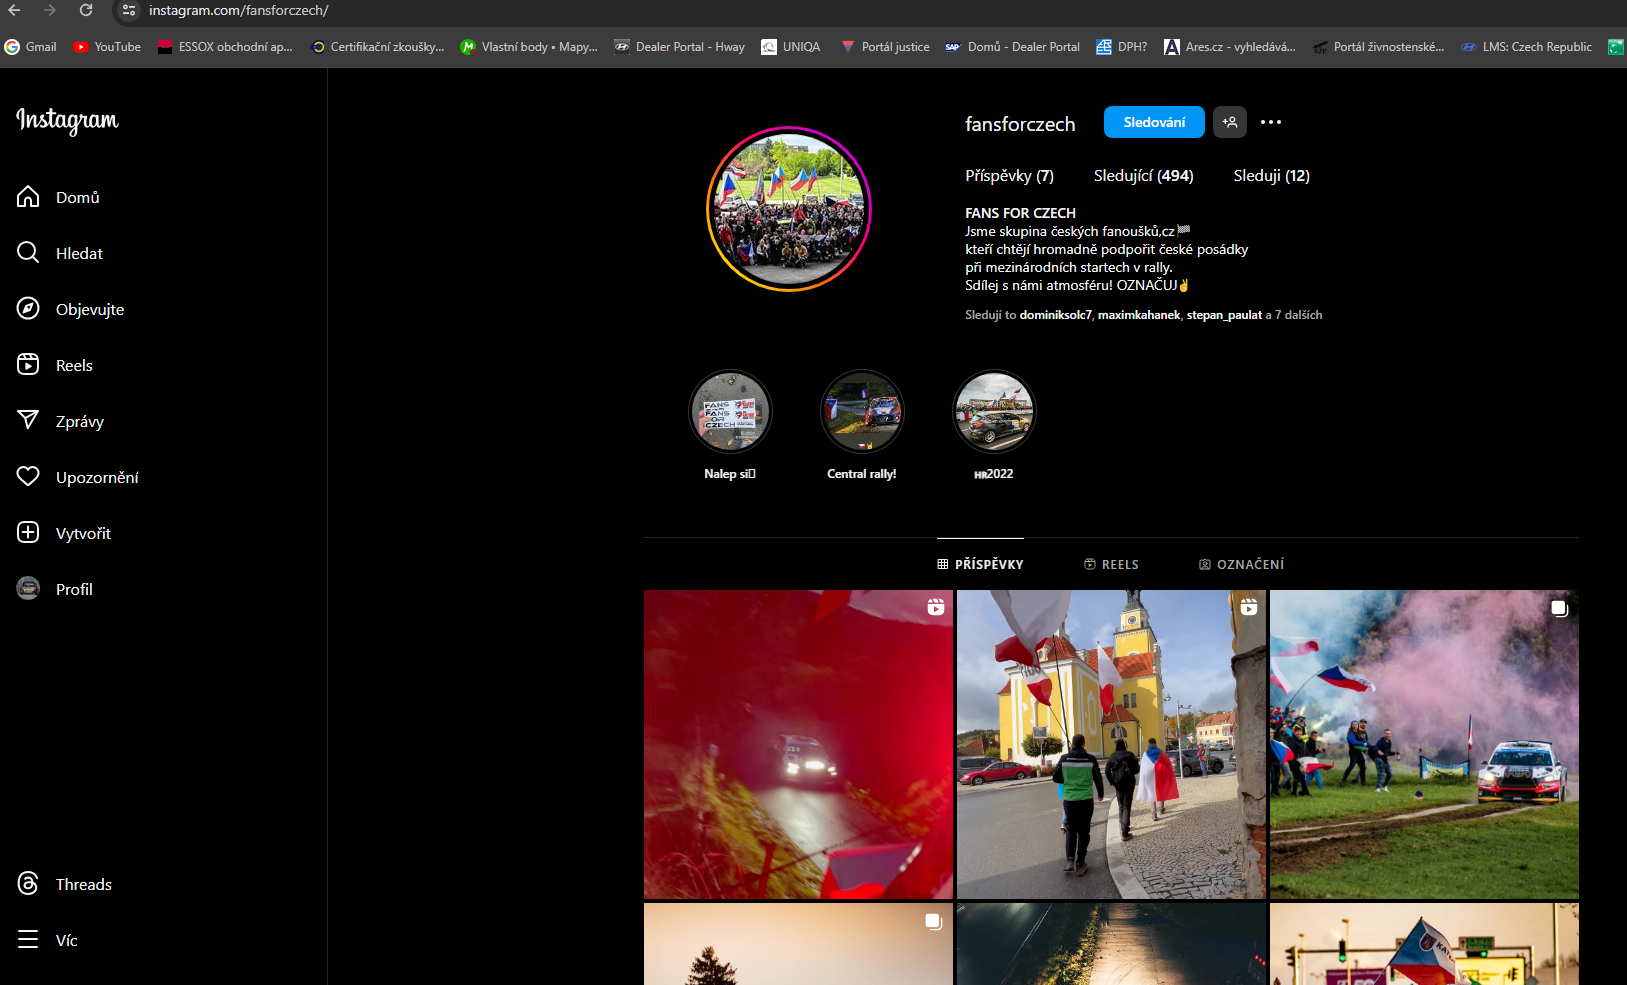Open the Portál justice bookmark
Viewport: 1627px width, 985px height.
[x=885, y=47]
